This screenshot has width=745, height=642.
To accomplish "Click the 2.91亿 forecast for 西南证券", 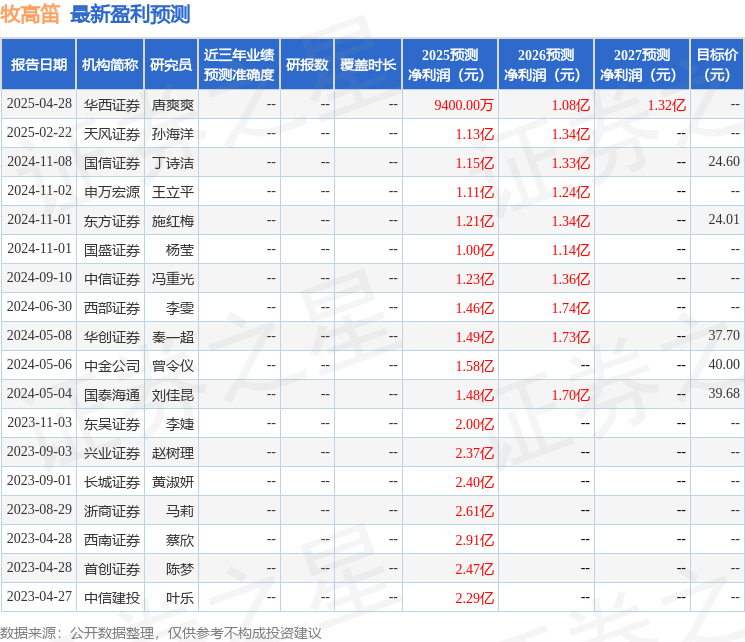I will pyautogui.click(x=474, y=540).
